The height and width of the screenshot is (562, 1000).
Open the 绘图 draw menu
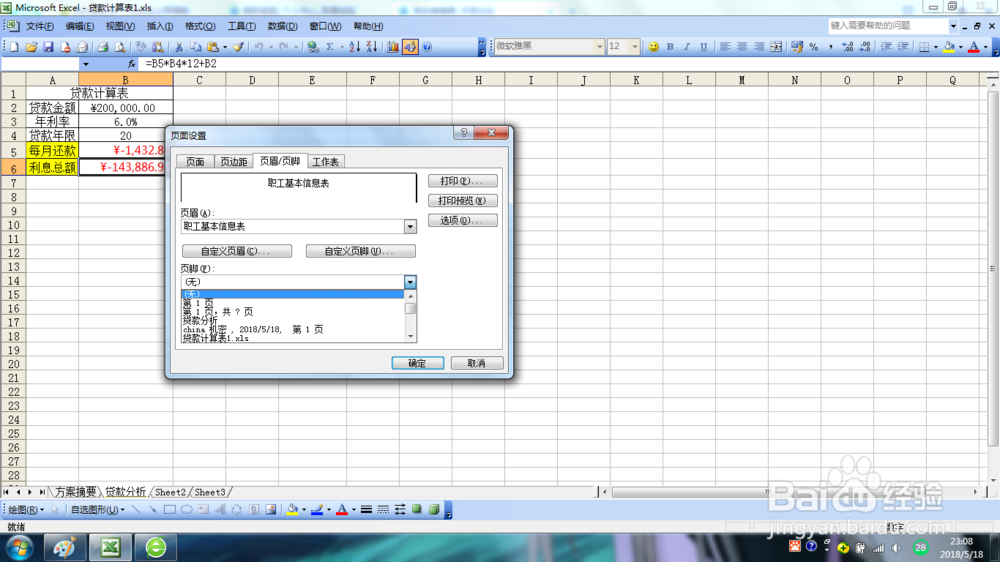26,510
